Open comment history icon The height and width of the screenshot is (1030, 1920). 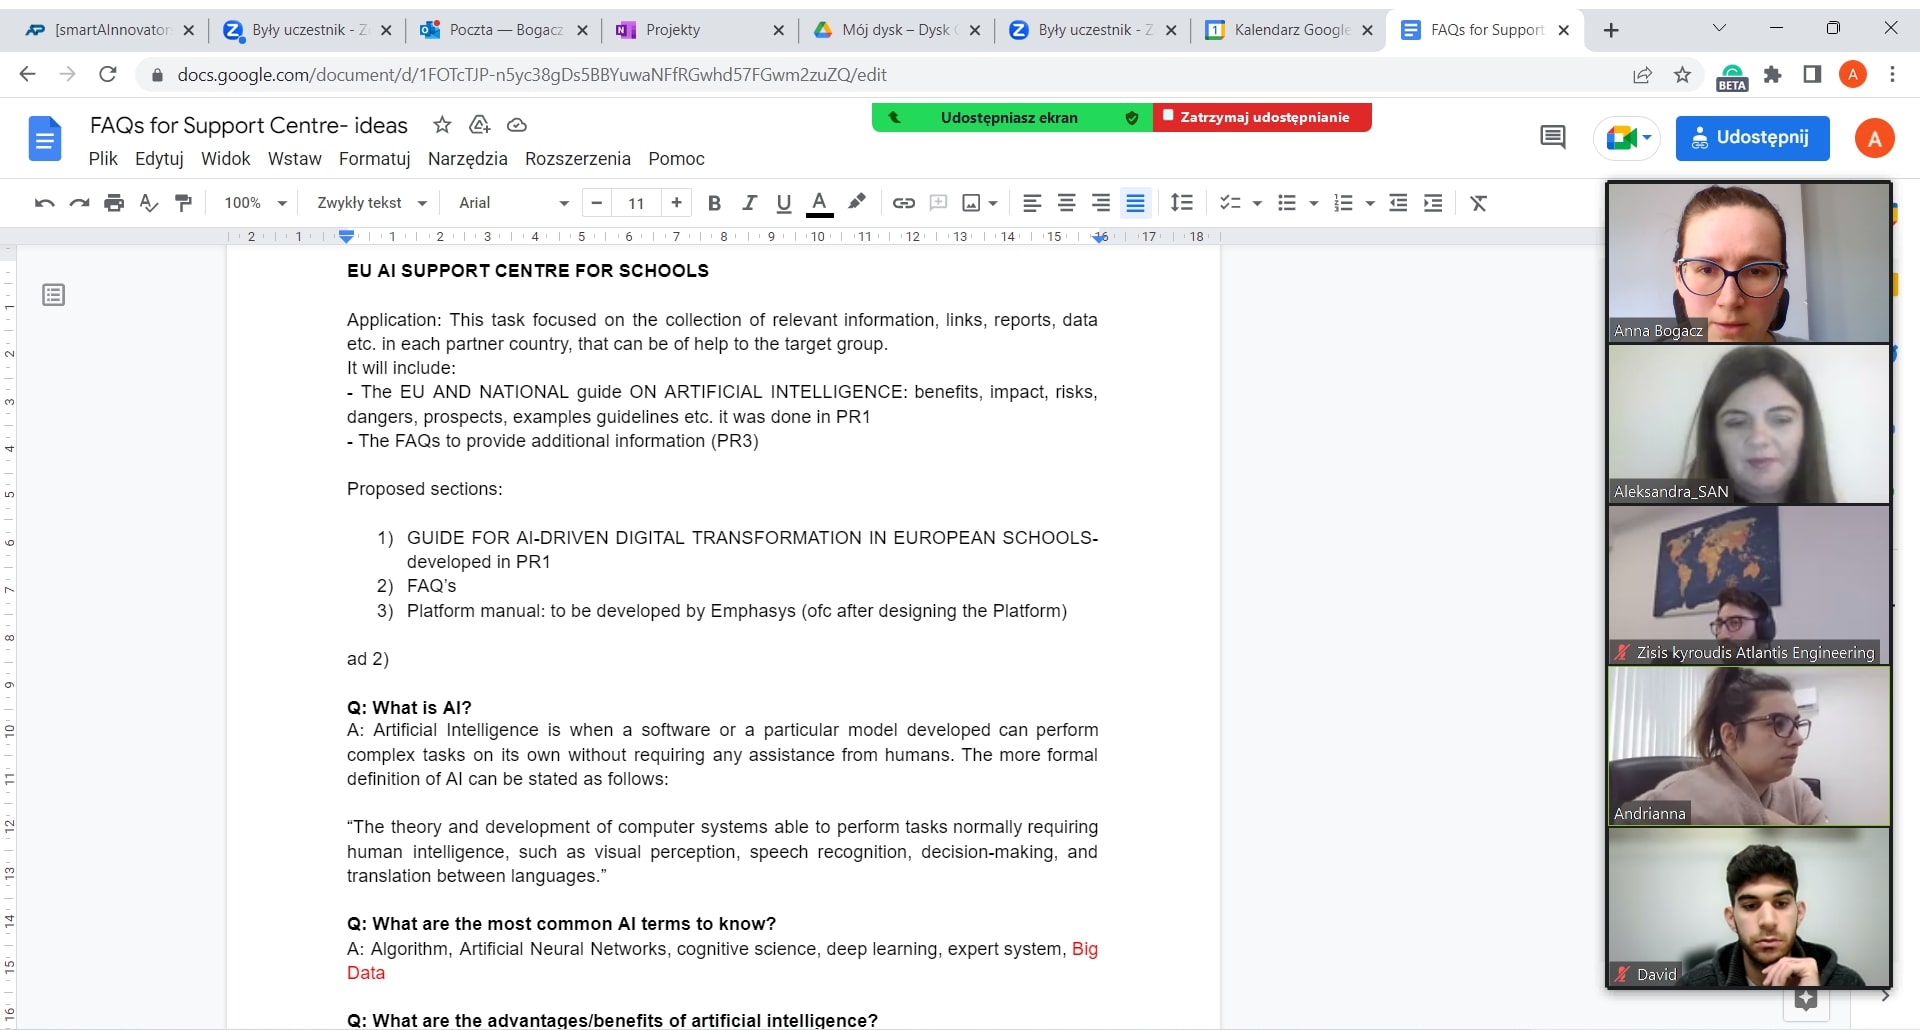click(1553, 138)
